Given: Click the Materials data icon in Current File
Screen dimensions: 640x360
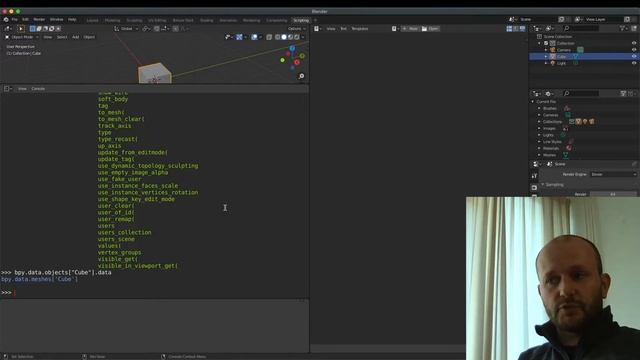Looking at the screenshot, I should tap(569, 148).
